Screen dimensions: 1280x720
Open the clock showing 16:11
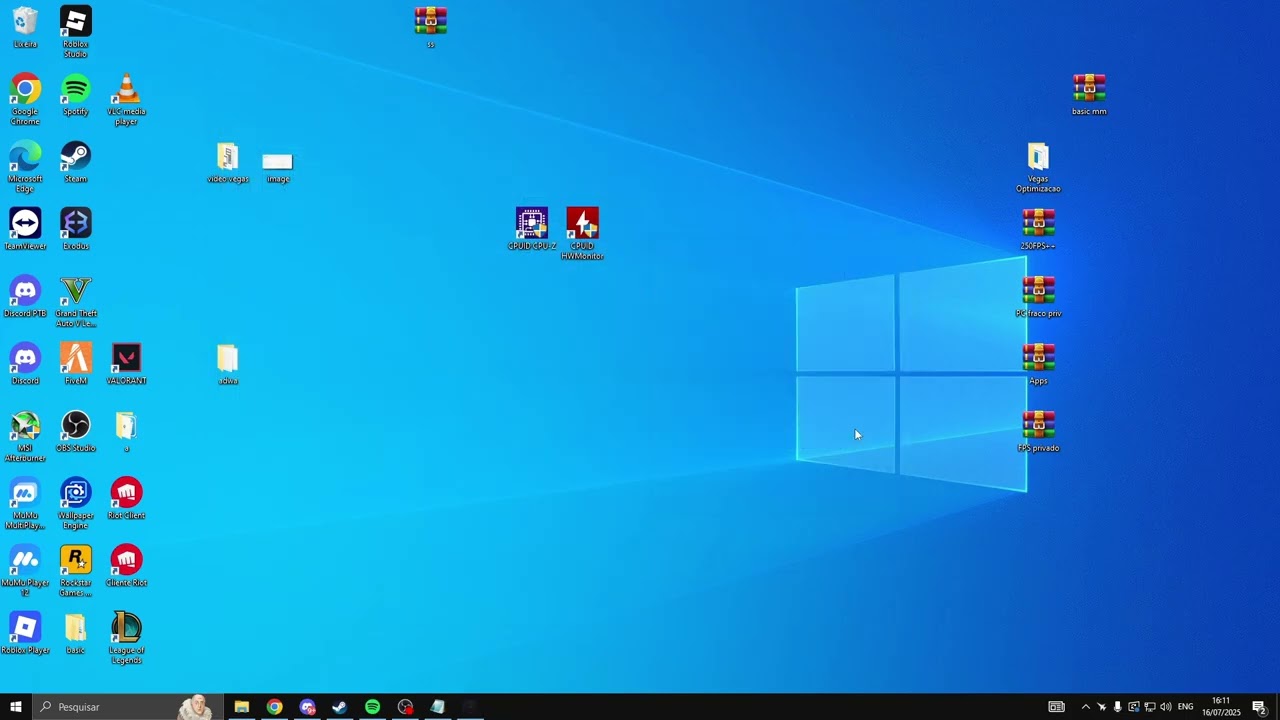coord(1221,707)
